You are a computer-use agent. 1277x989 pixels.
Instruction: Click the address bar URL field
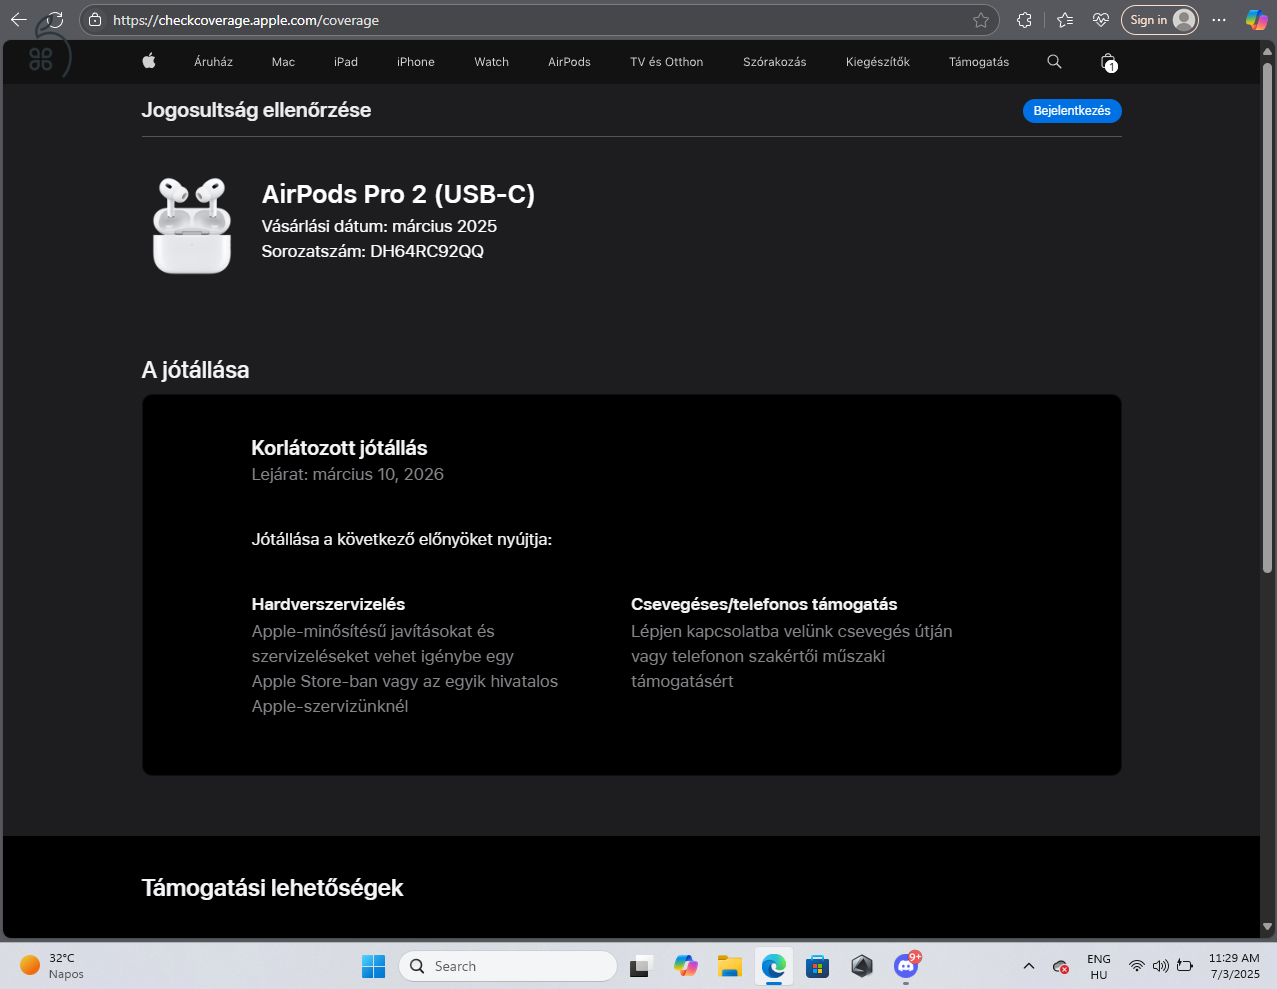tap(539, 20)
